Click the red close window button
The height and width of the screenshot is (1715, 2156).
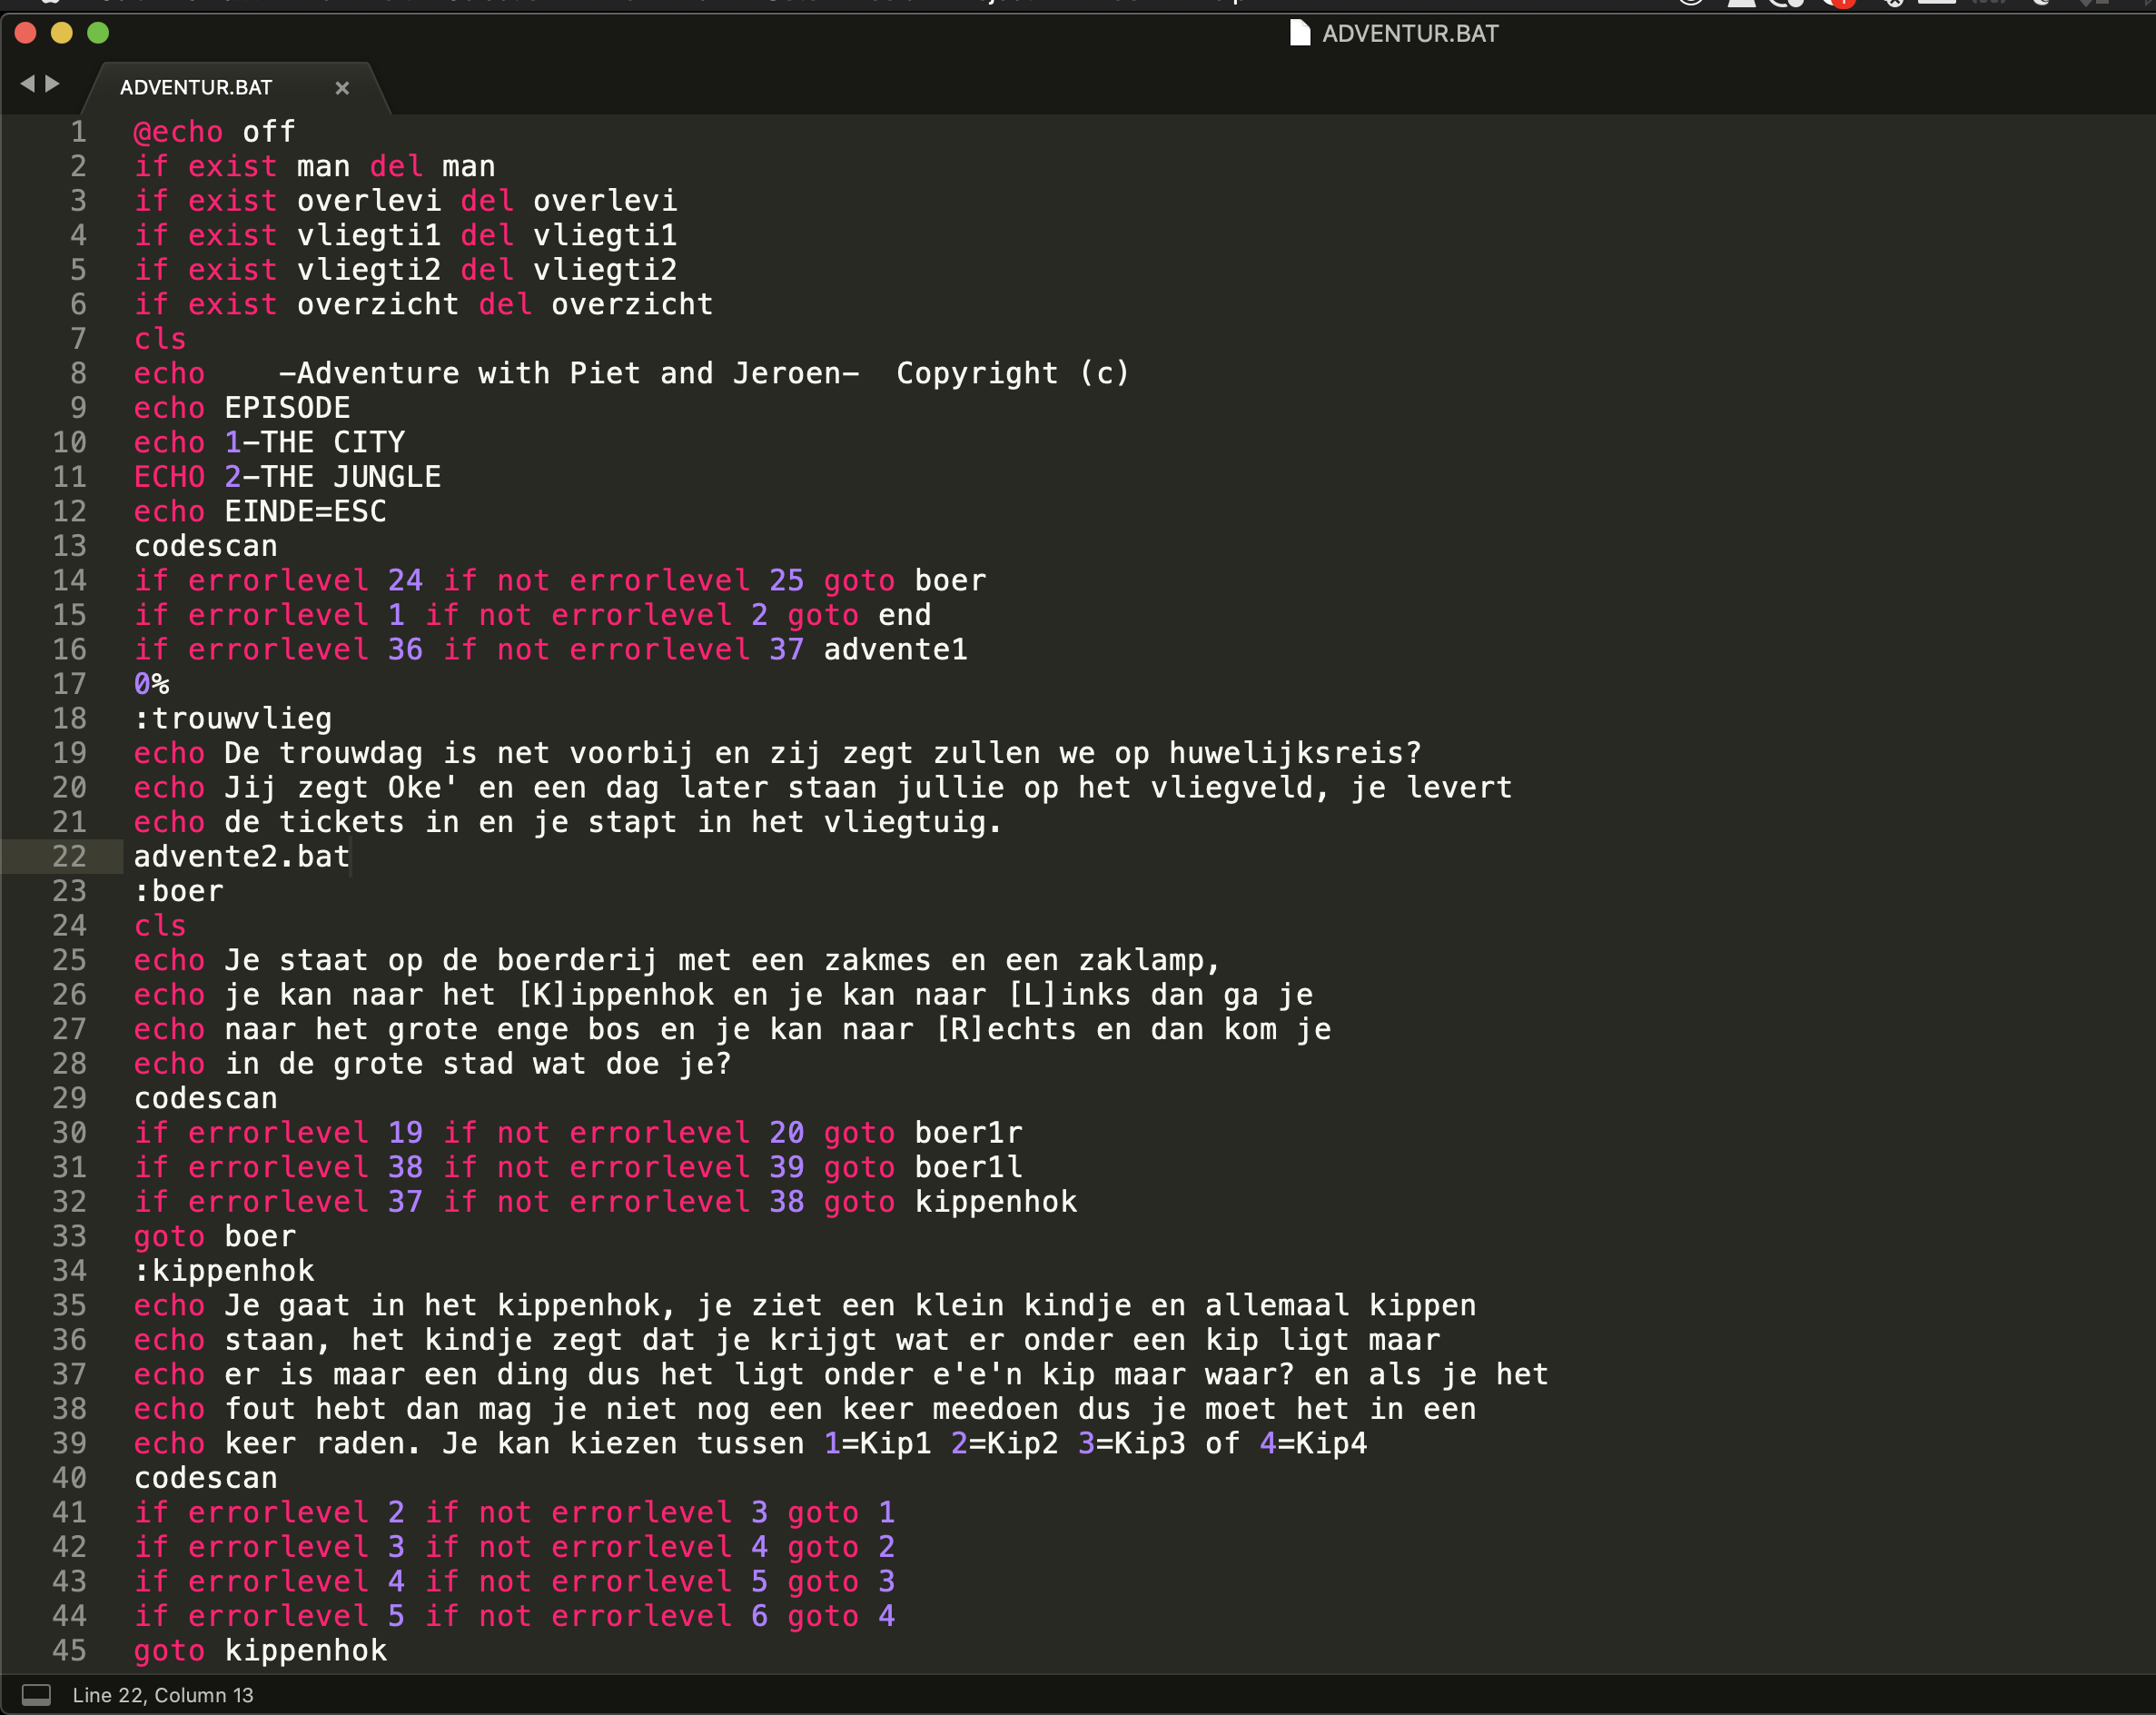pos(26,33)
